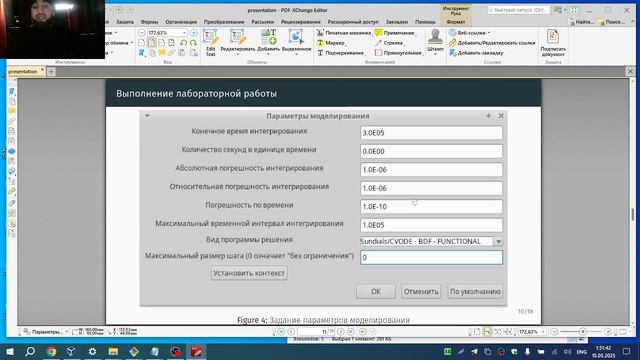Open the Windows Start menu
This screenshot has height=360, width=640.
coord(9,351)
